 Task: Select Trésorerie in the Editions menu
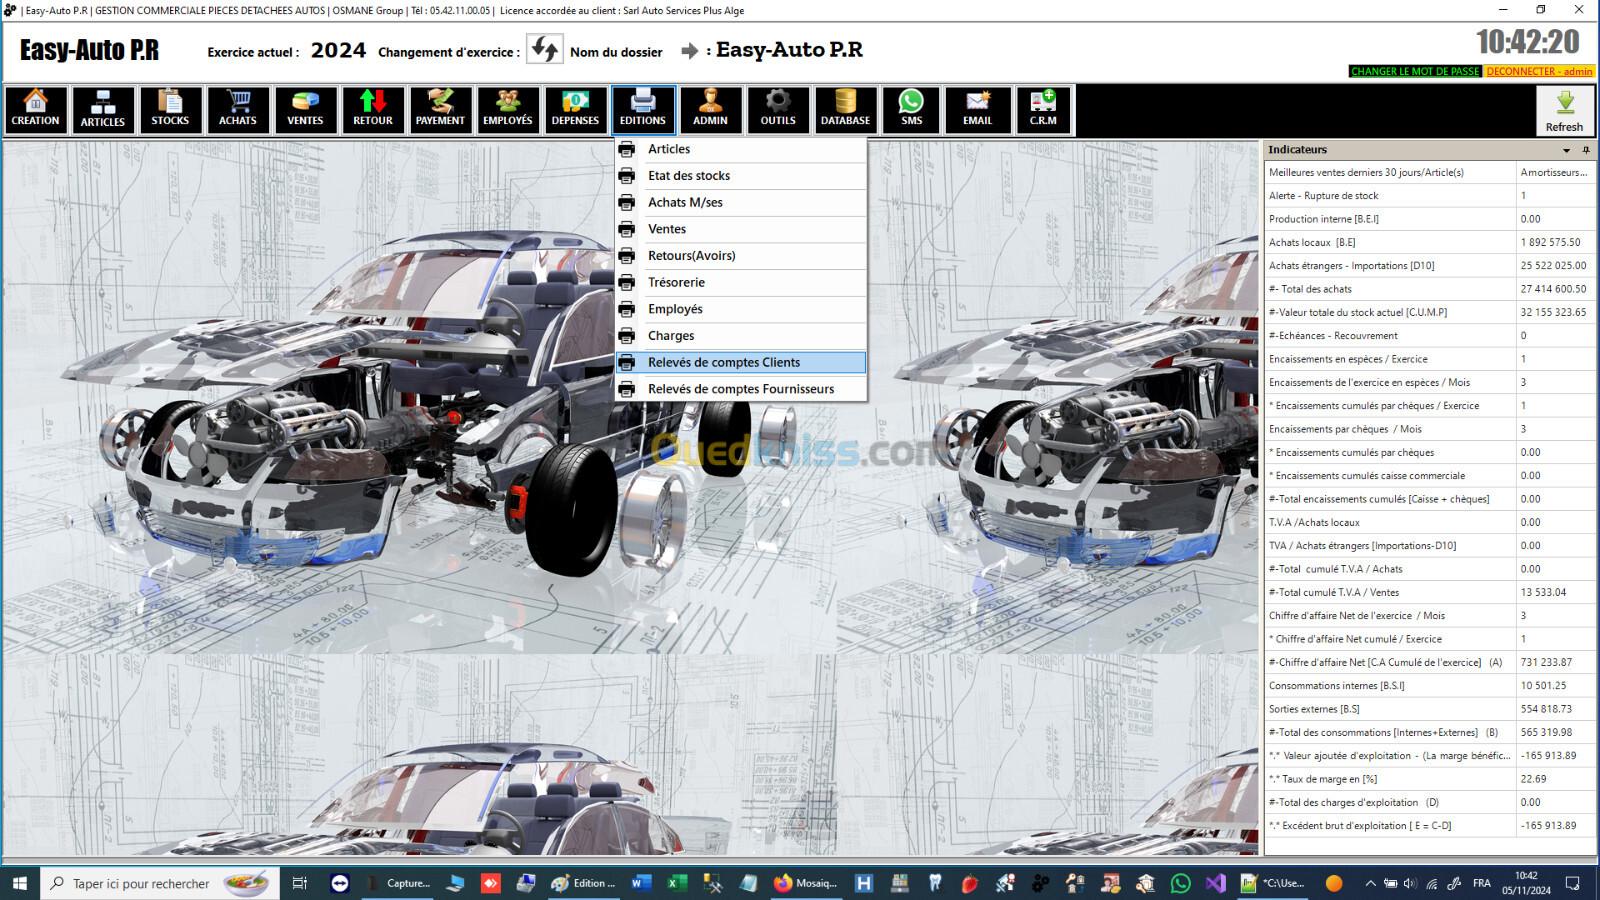coord(676,282)
